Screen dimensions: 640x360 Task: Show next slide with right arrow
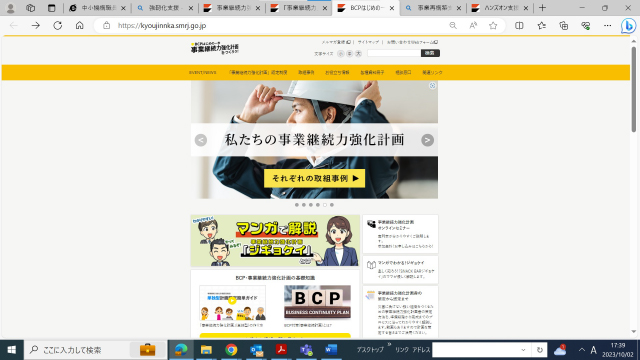click(427, 140)
